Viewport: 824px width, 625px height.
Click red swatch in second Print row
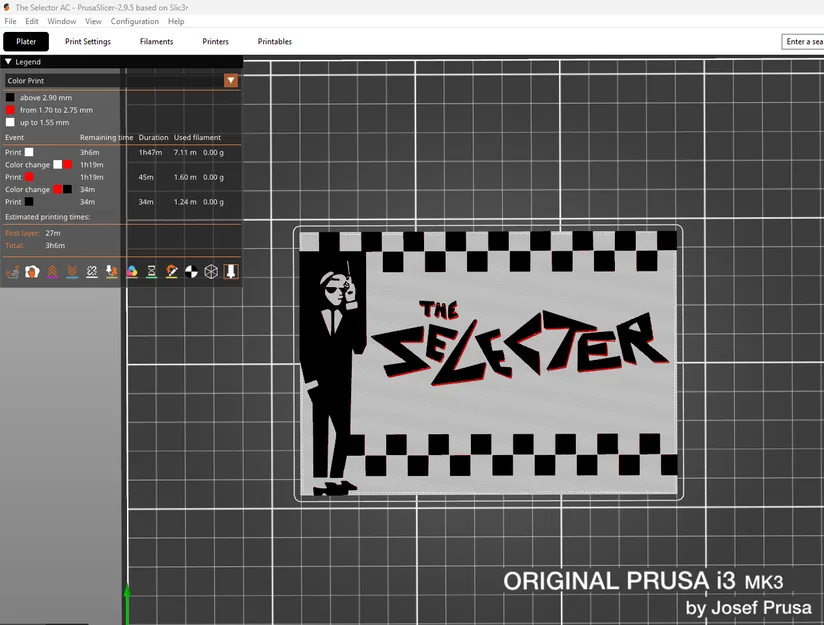coord(29,177)
